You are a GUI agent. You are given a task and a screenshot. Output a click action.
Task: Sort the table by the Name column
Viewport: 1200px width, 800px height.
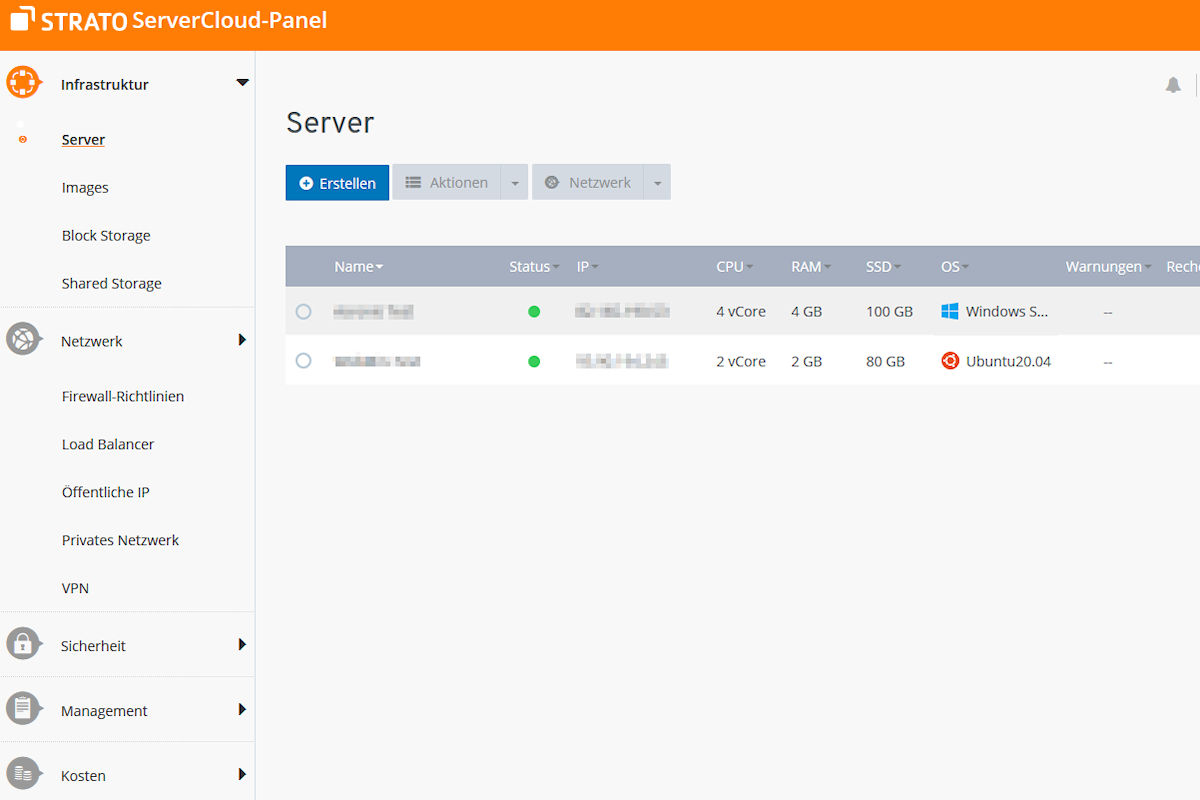pos(358,267)
